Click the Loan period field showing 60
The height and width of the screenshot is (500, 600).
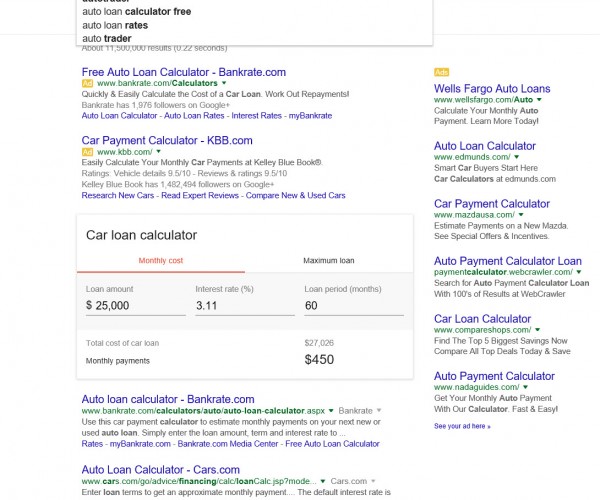354,306
